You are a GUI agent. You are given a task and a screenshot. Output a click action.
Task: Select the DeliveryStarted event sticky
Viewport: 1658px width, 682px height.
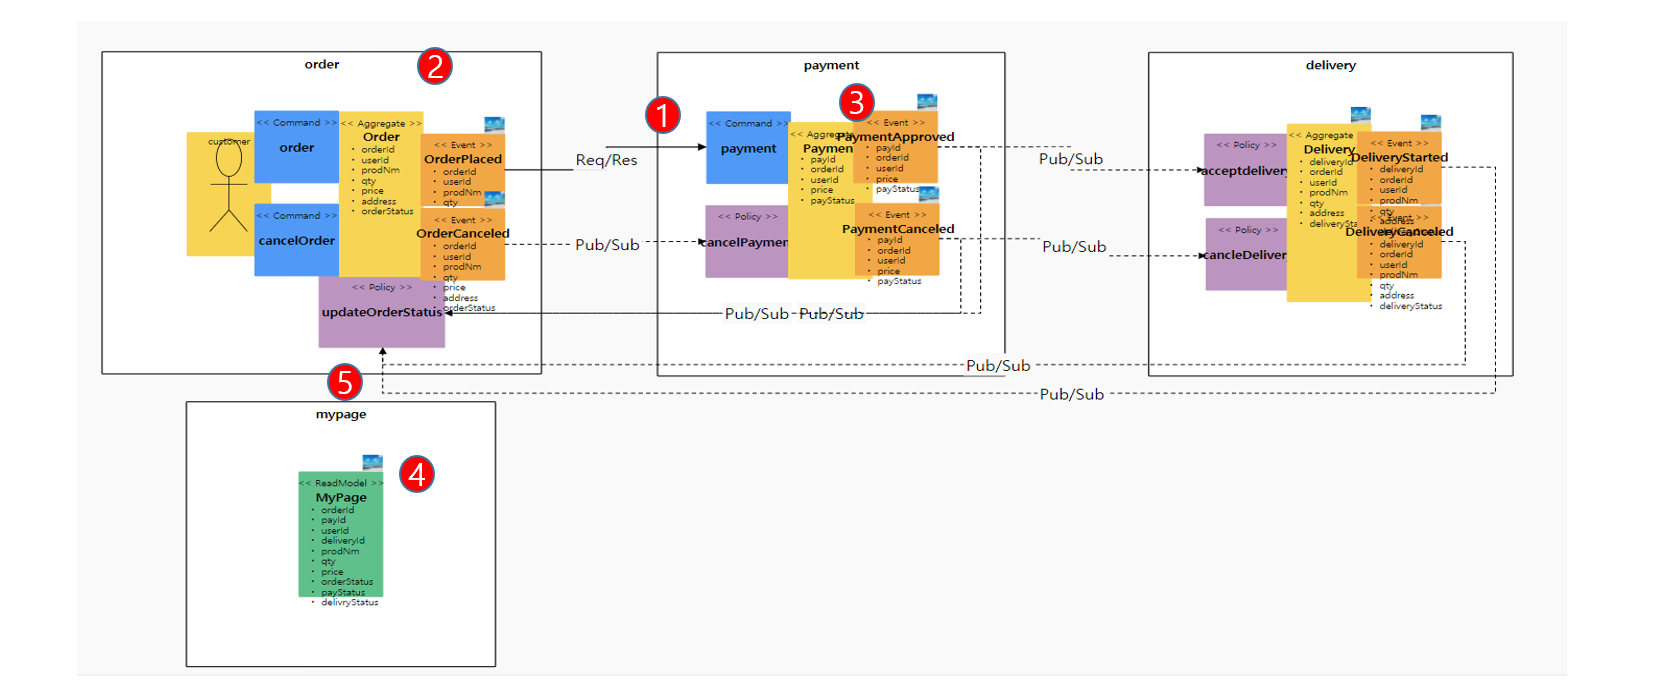click(x=1399, y=168)
